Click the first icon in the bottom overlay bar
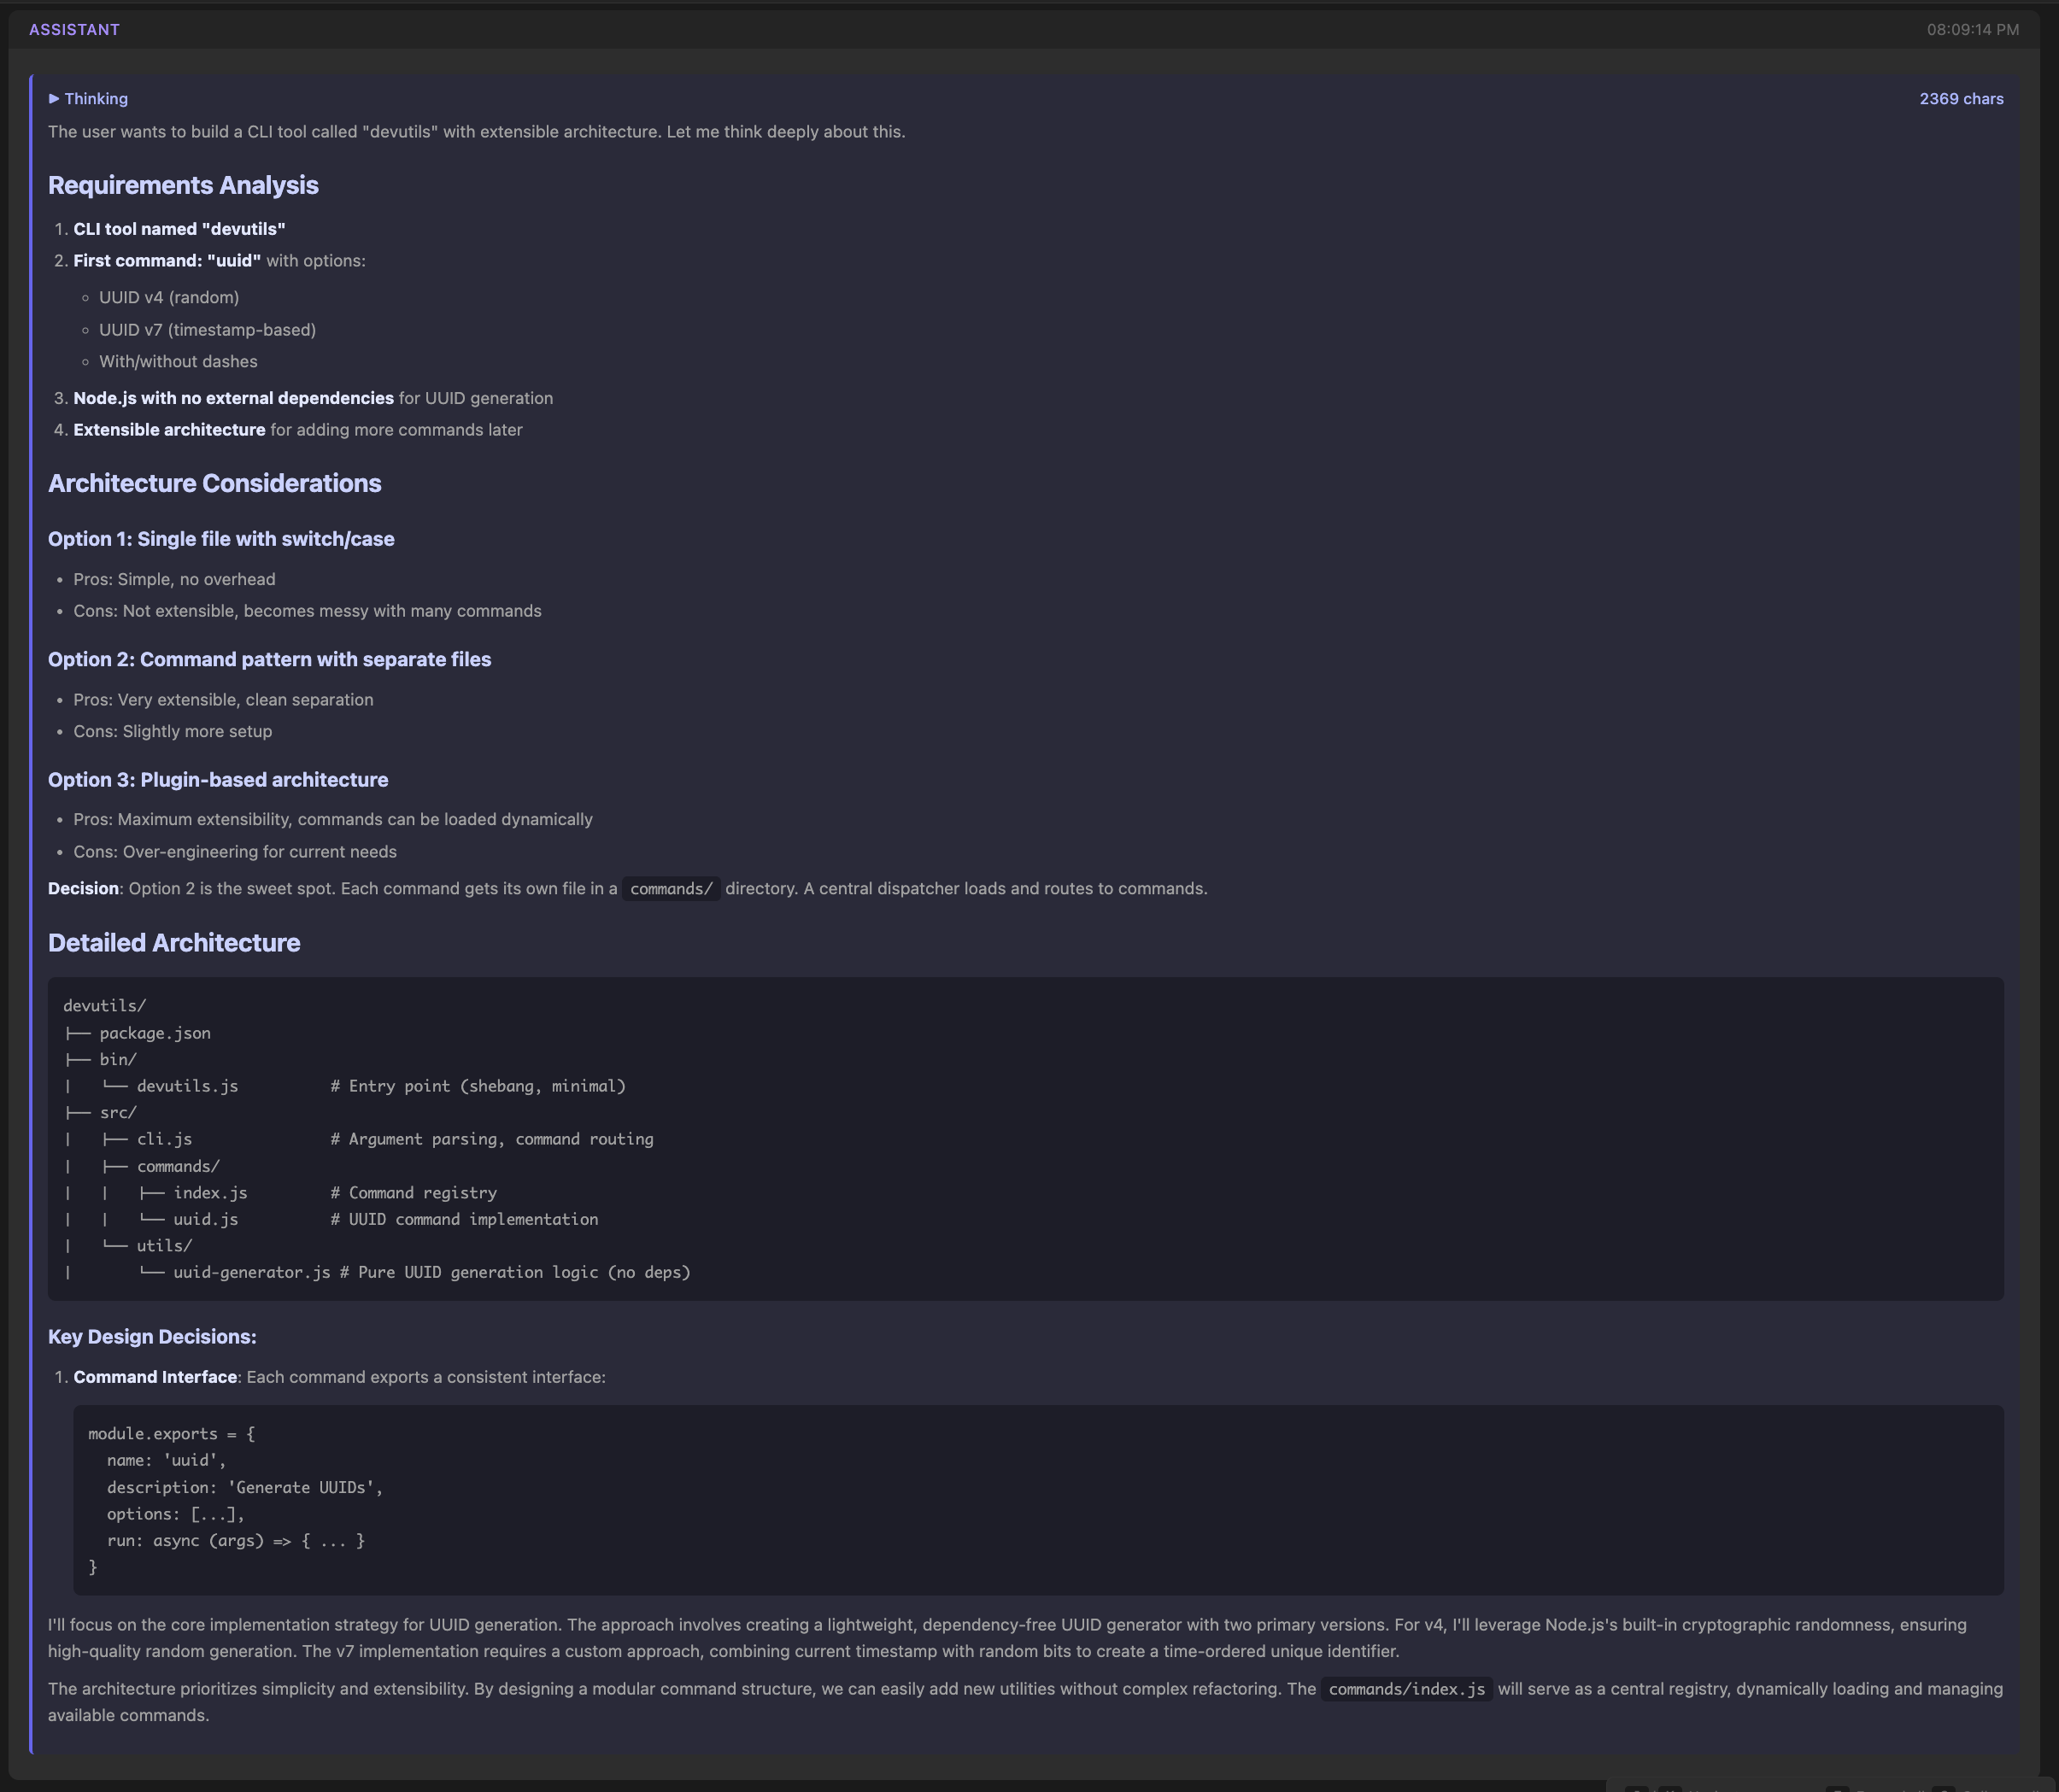2059x1792 pixels. (1640, 1789)
